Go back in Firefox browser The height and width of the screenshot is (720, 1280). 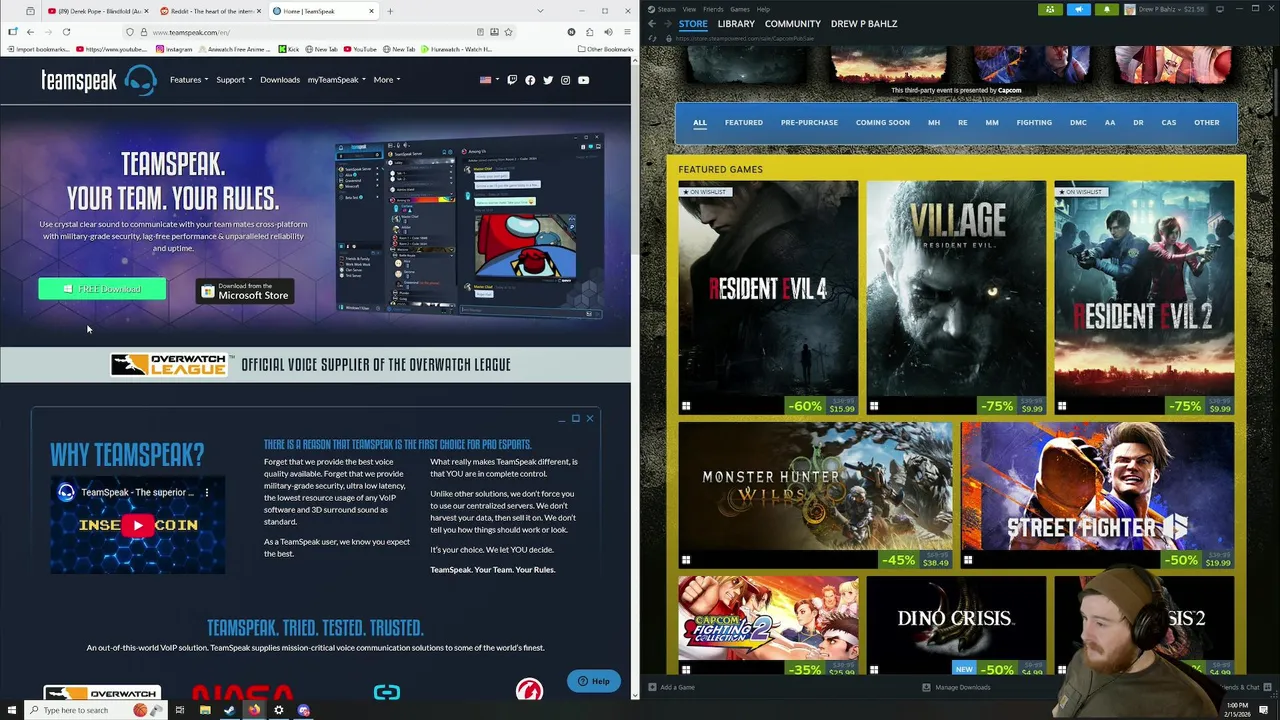pos(30,32)
